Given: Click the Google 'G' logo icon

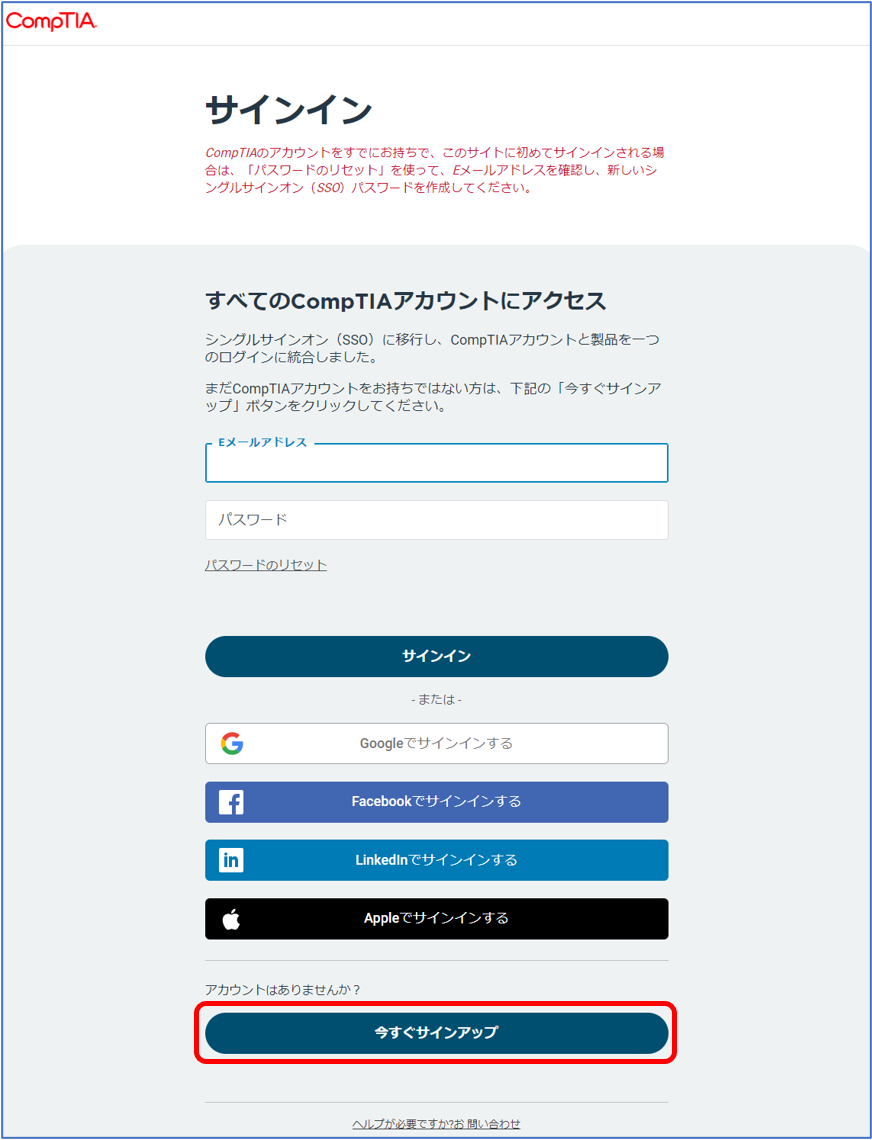Looking at the screenshot, I should (232, 743).
